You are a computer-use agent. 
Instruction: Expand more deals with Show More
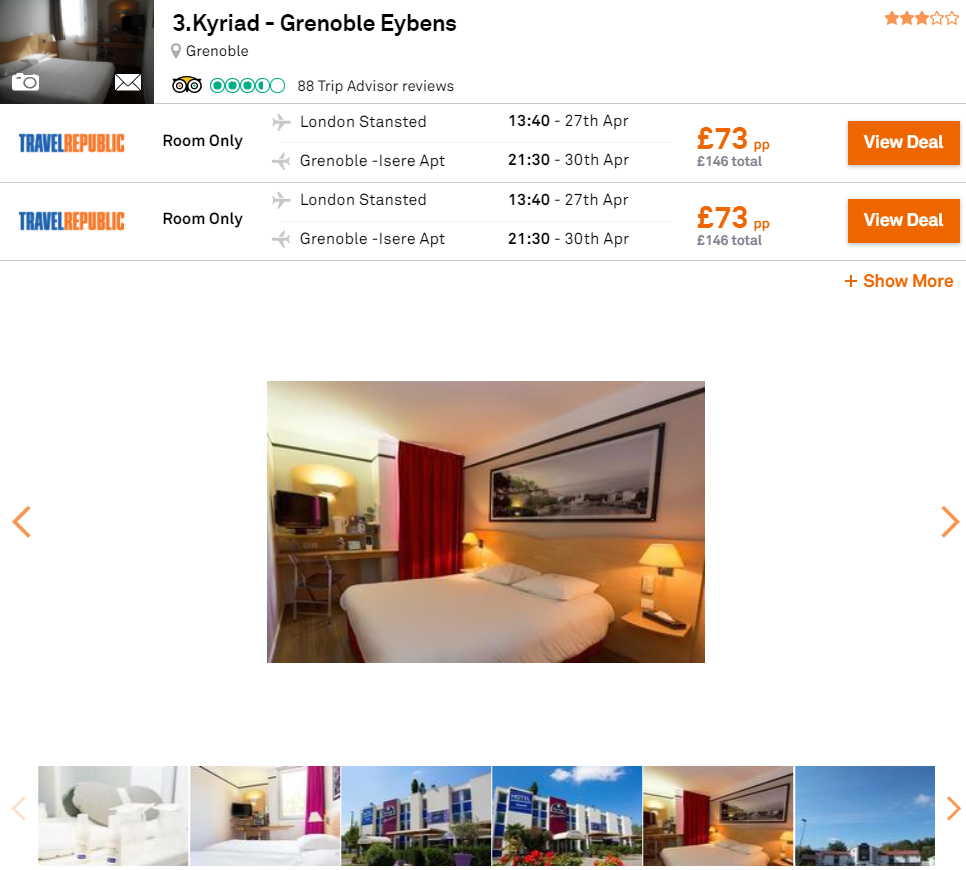tap(899, 281)
